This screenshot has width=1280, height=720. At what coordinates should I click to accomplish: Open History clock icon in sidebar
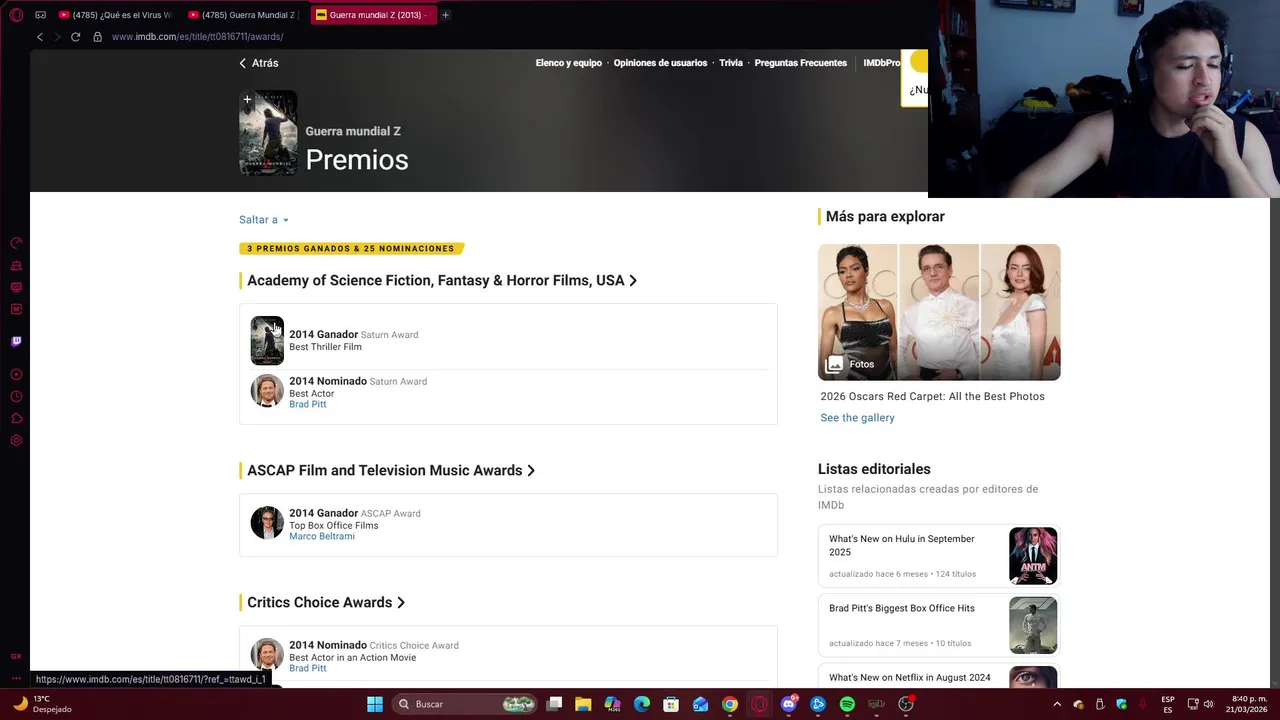[x=16, y=397]
